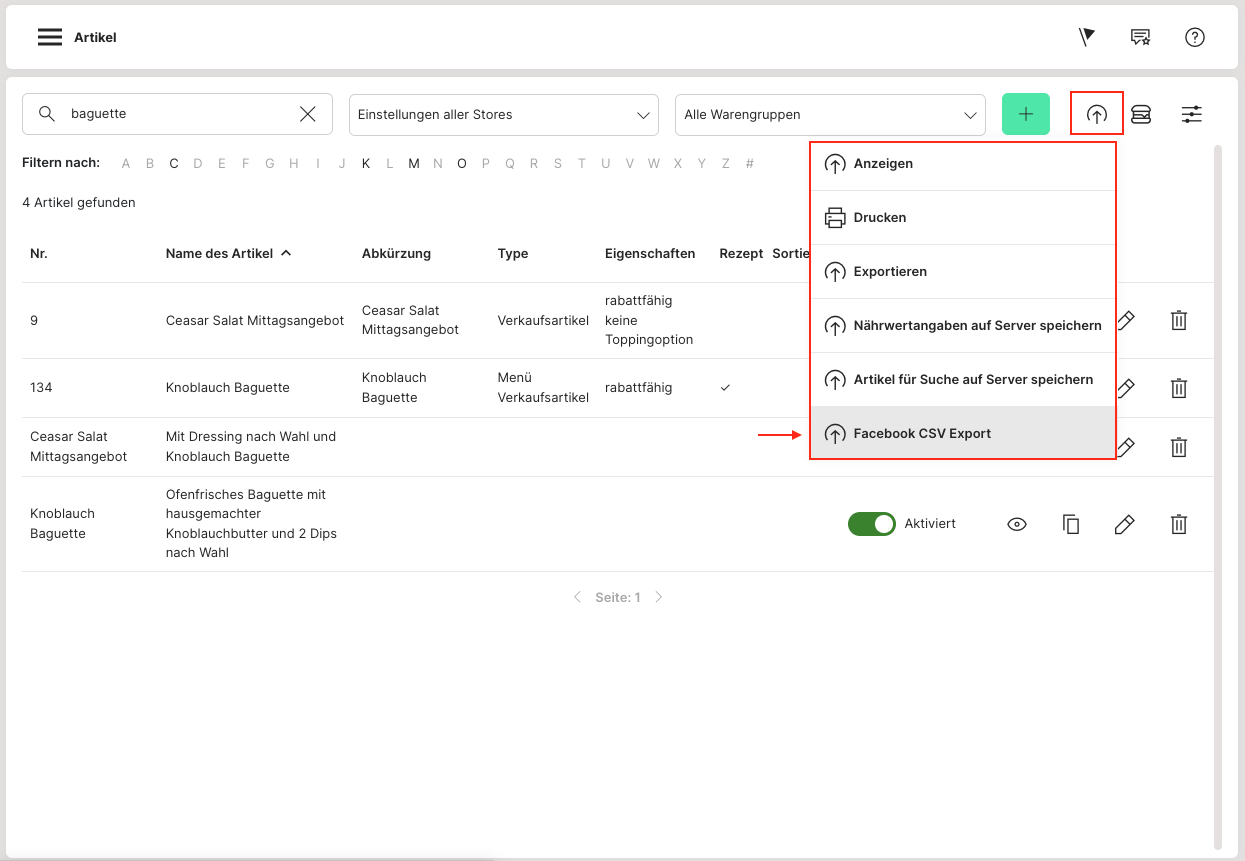Go to next page arrow
The width and height of the screenshot is (1245, 861).
658,597
